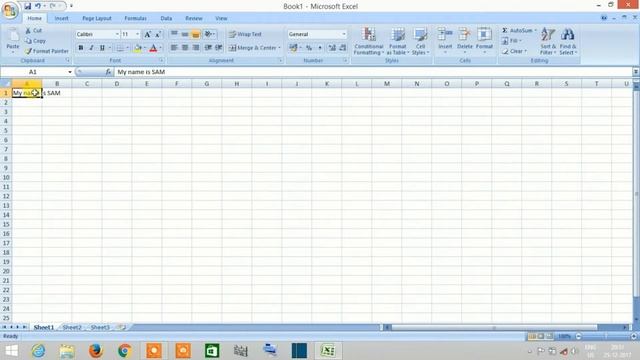Image resolution: width=640 pixels, height=360 pixels.
Task: Set Top Align for cell
Action: click(174, 34)
